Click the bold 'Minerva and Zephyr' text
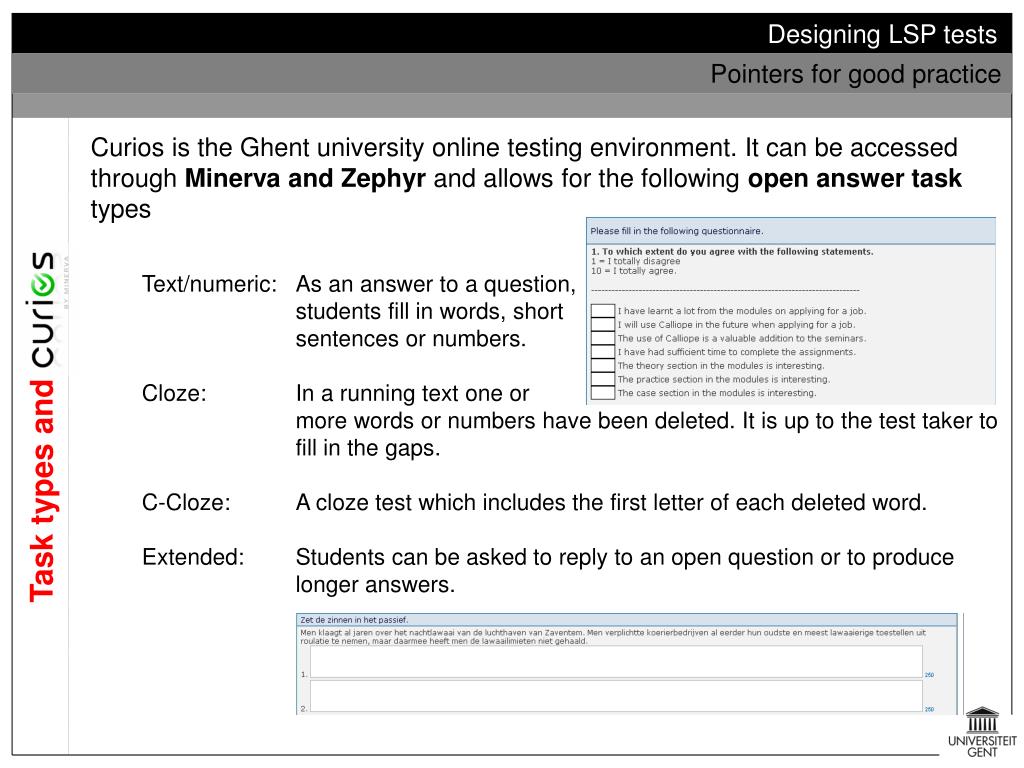 pos(306,180)
